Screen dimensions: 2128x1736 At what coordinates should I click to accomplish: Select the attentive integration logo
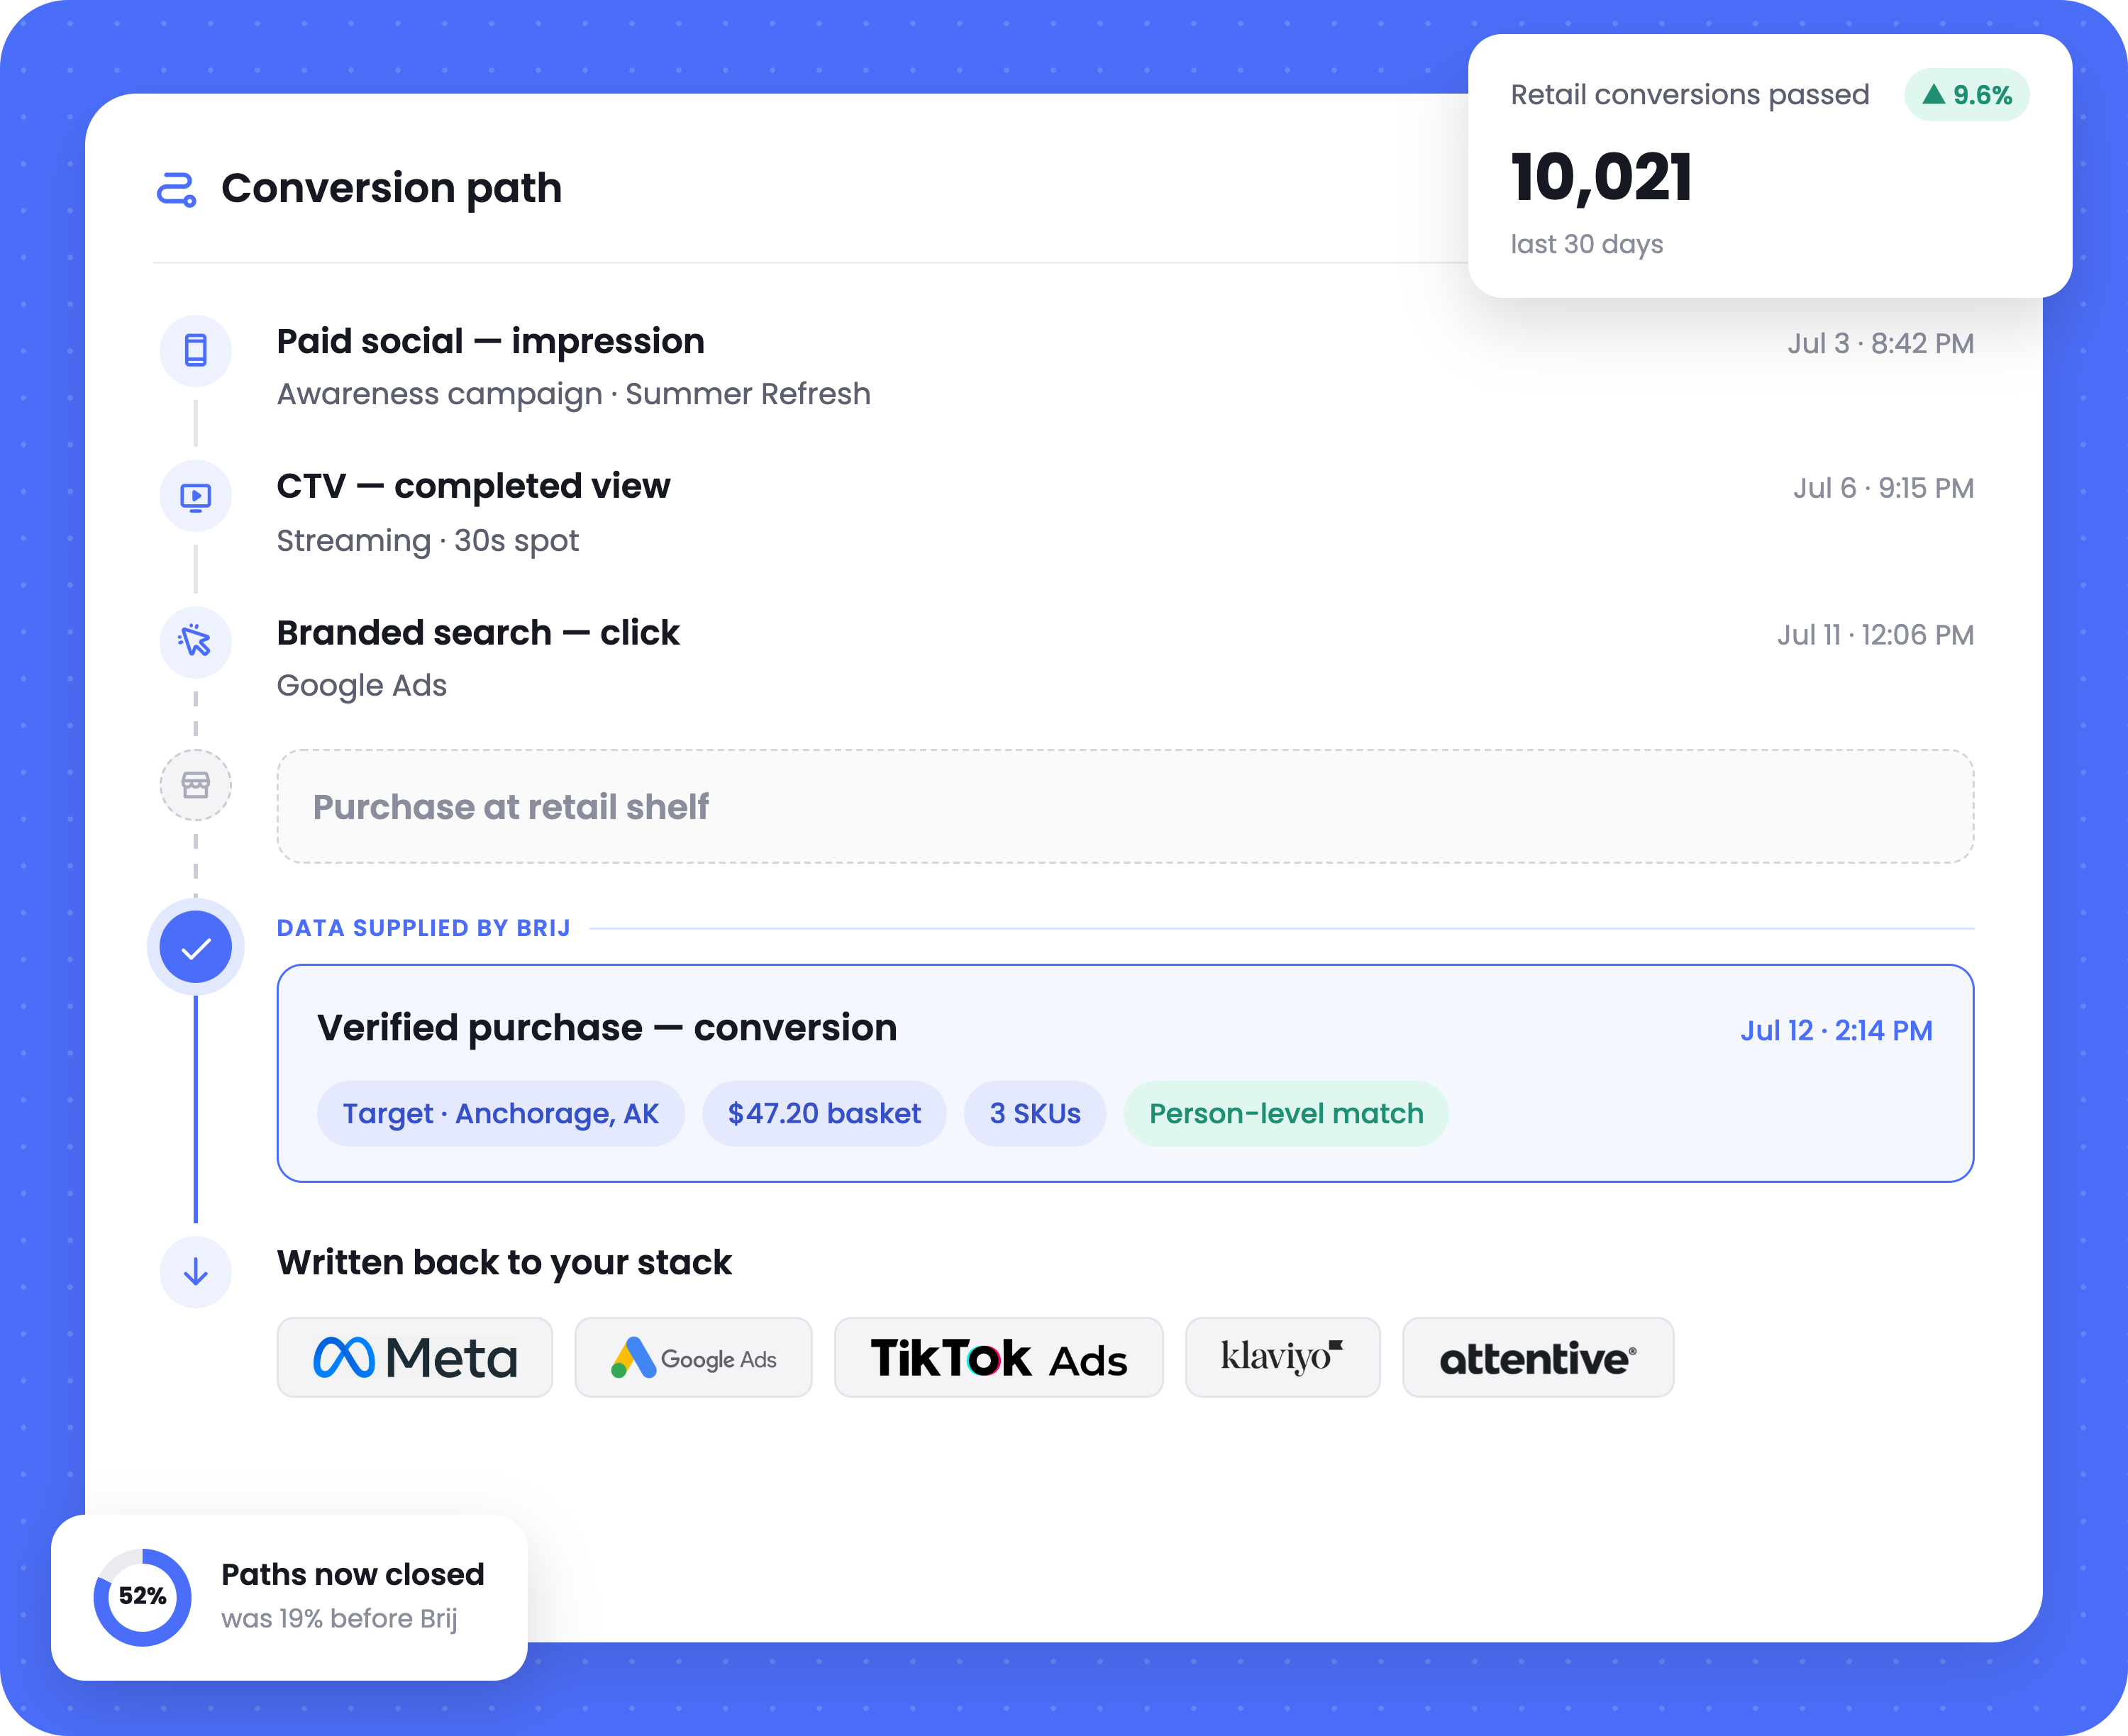[1538, 1357]
